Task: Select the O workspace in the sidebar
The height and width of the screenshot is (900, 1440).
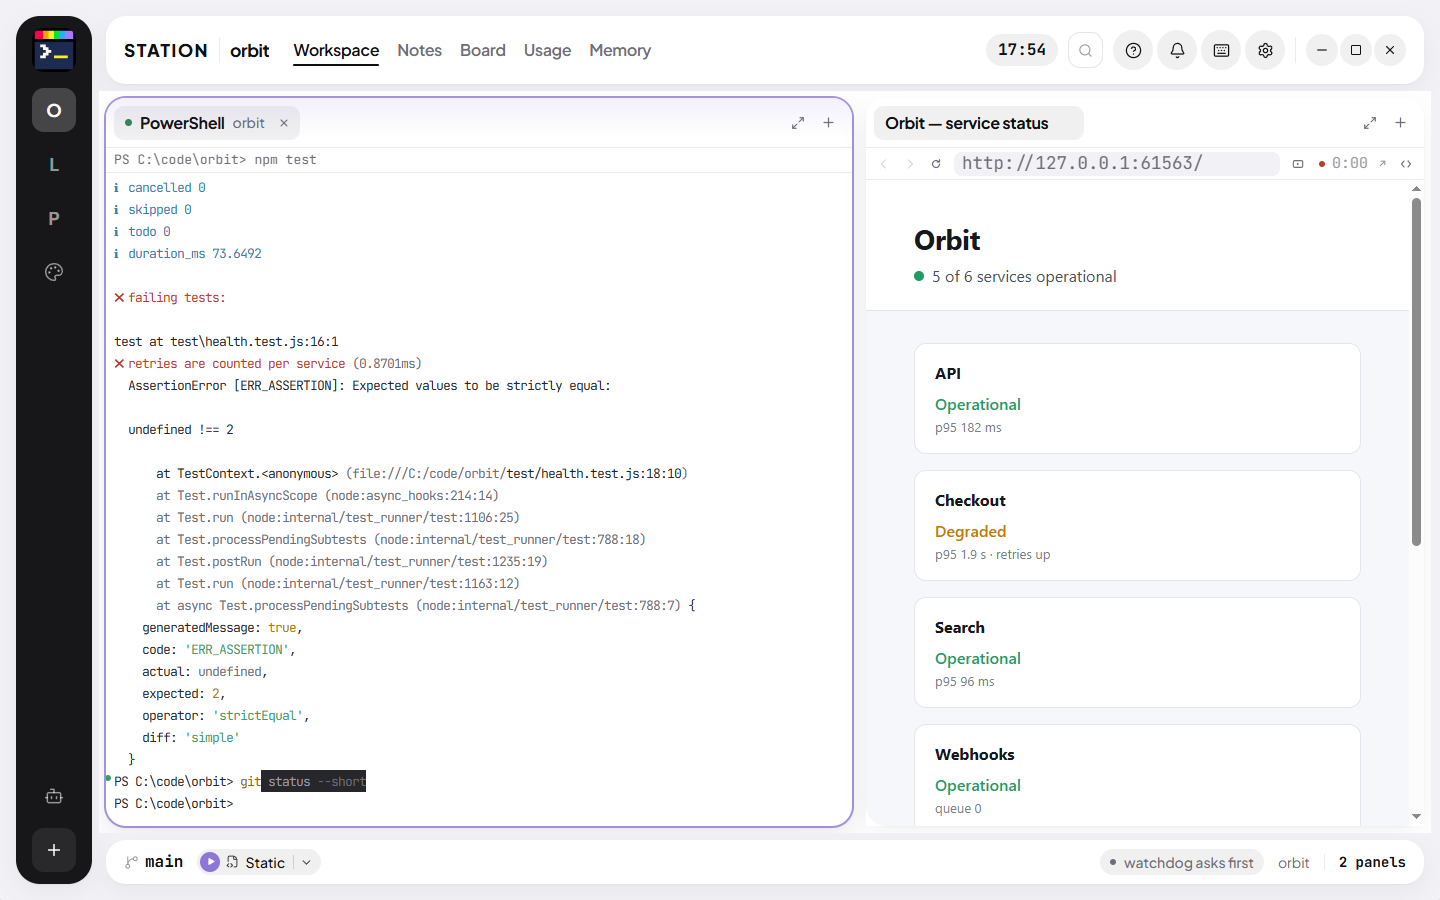Action: 54,110
